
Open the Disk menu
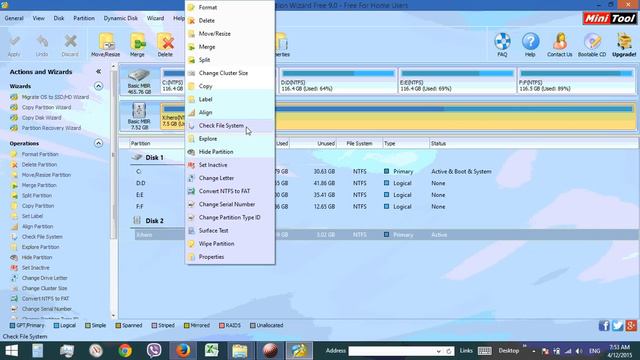(59, 18)
